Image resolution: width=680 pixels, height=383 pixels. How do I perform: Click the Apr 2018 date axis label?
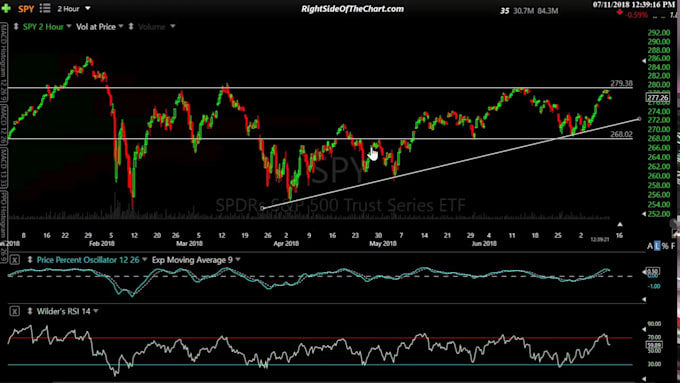click(x=286, y=244)
